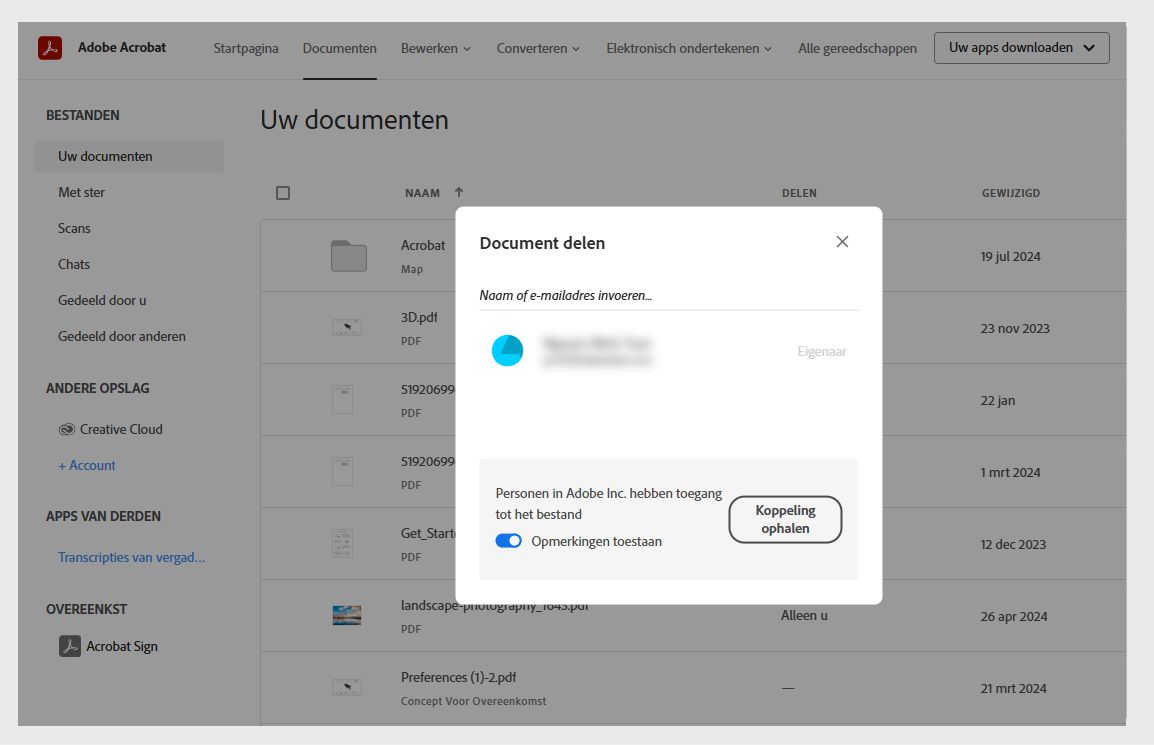1154x745 pixels.
Task: Open the Bewerken dropdown
Action: pos(435,47)
